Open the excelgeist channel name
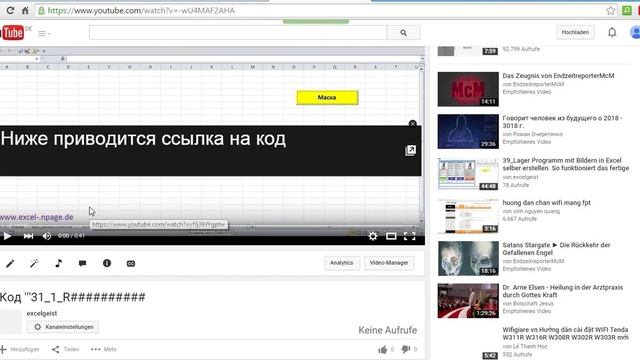This screenshot has width=640, height=360. pos(42,313)
